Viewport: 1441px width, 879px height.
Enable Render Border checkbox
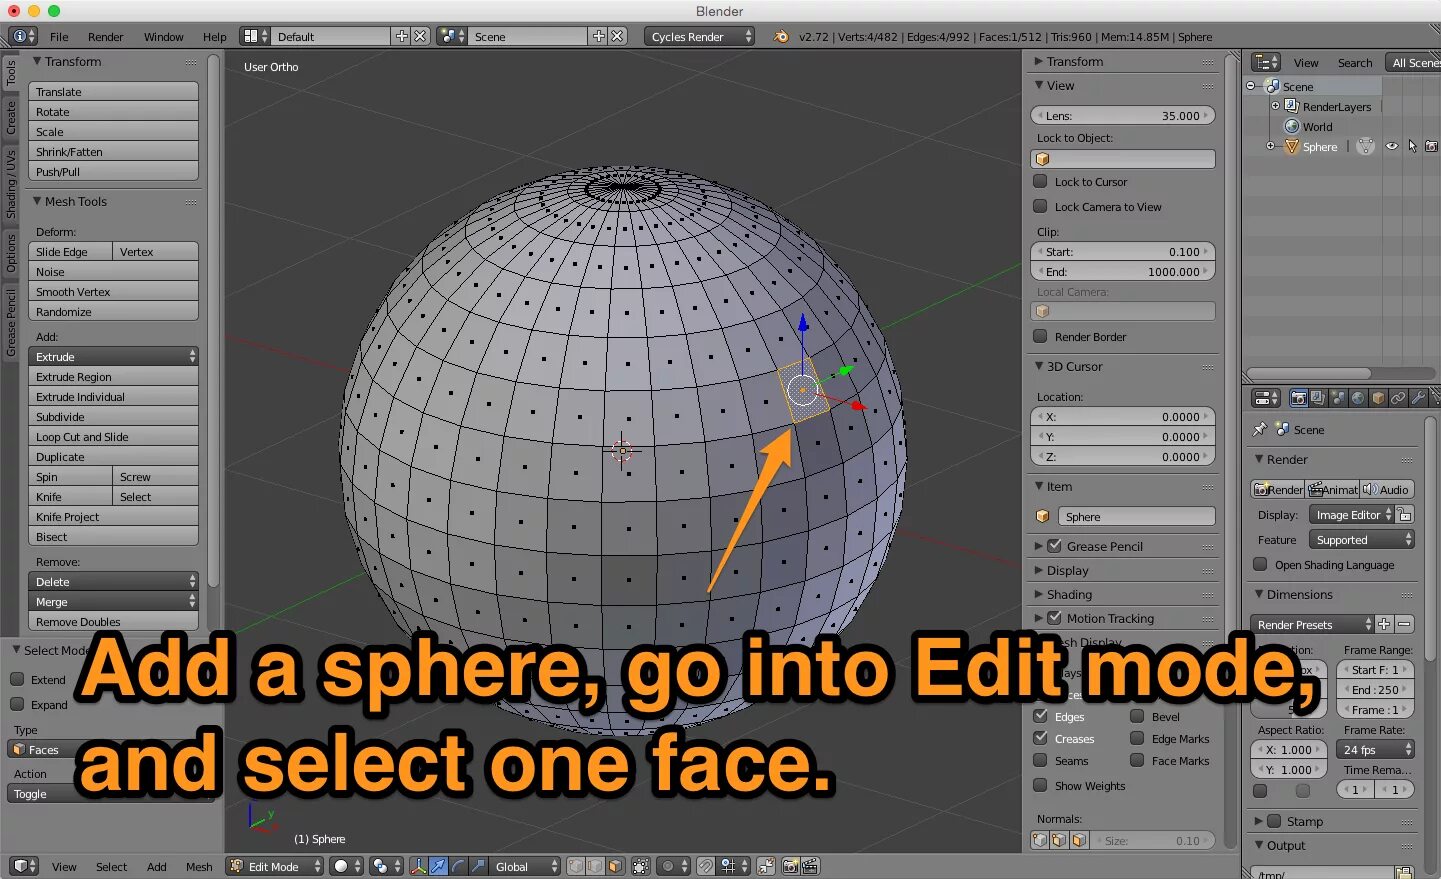click(1040, 336)
